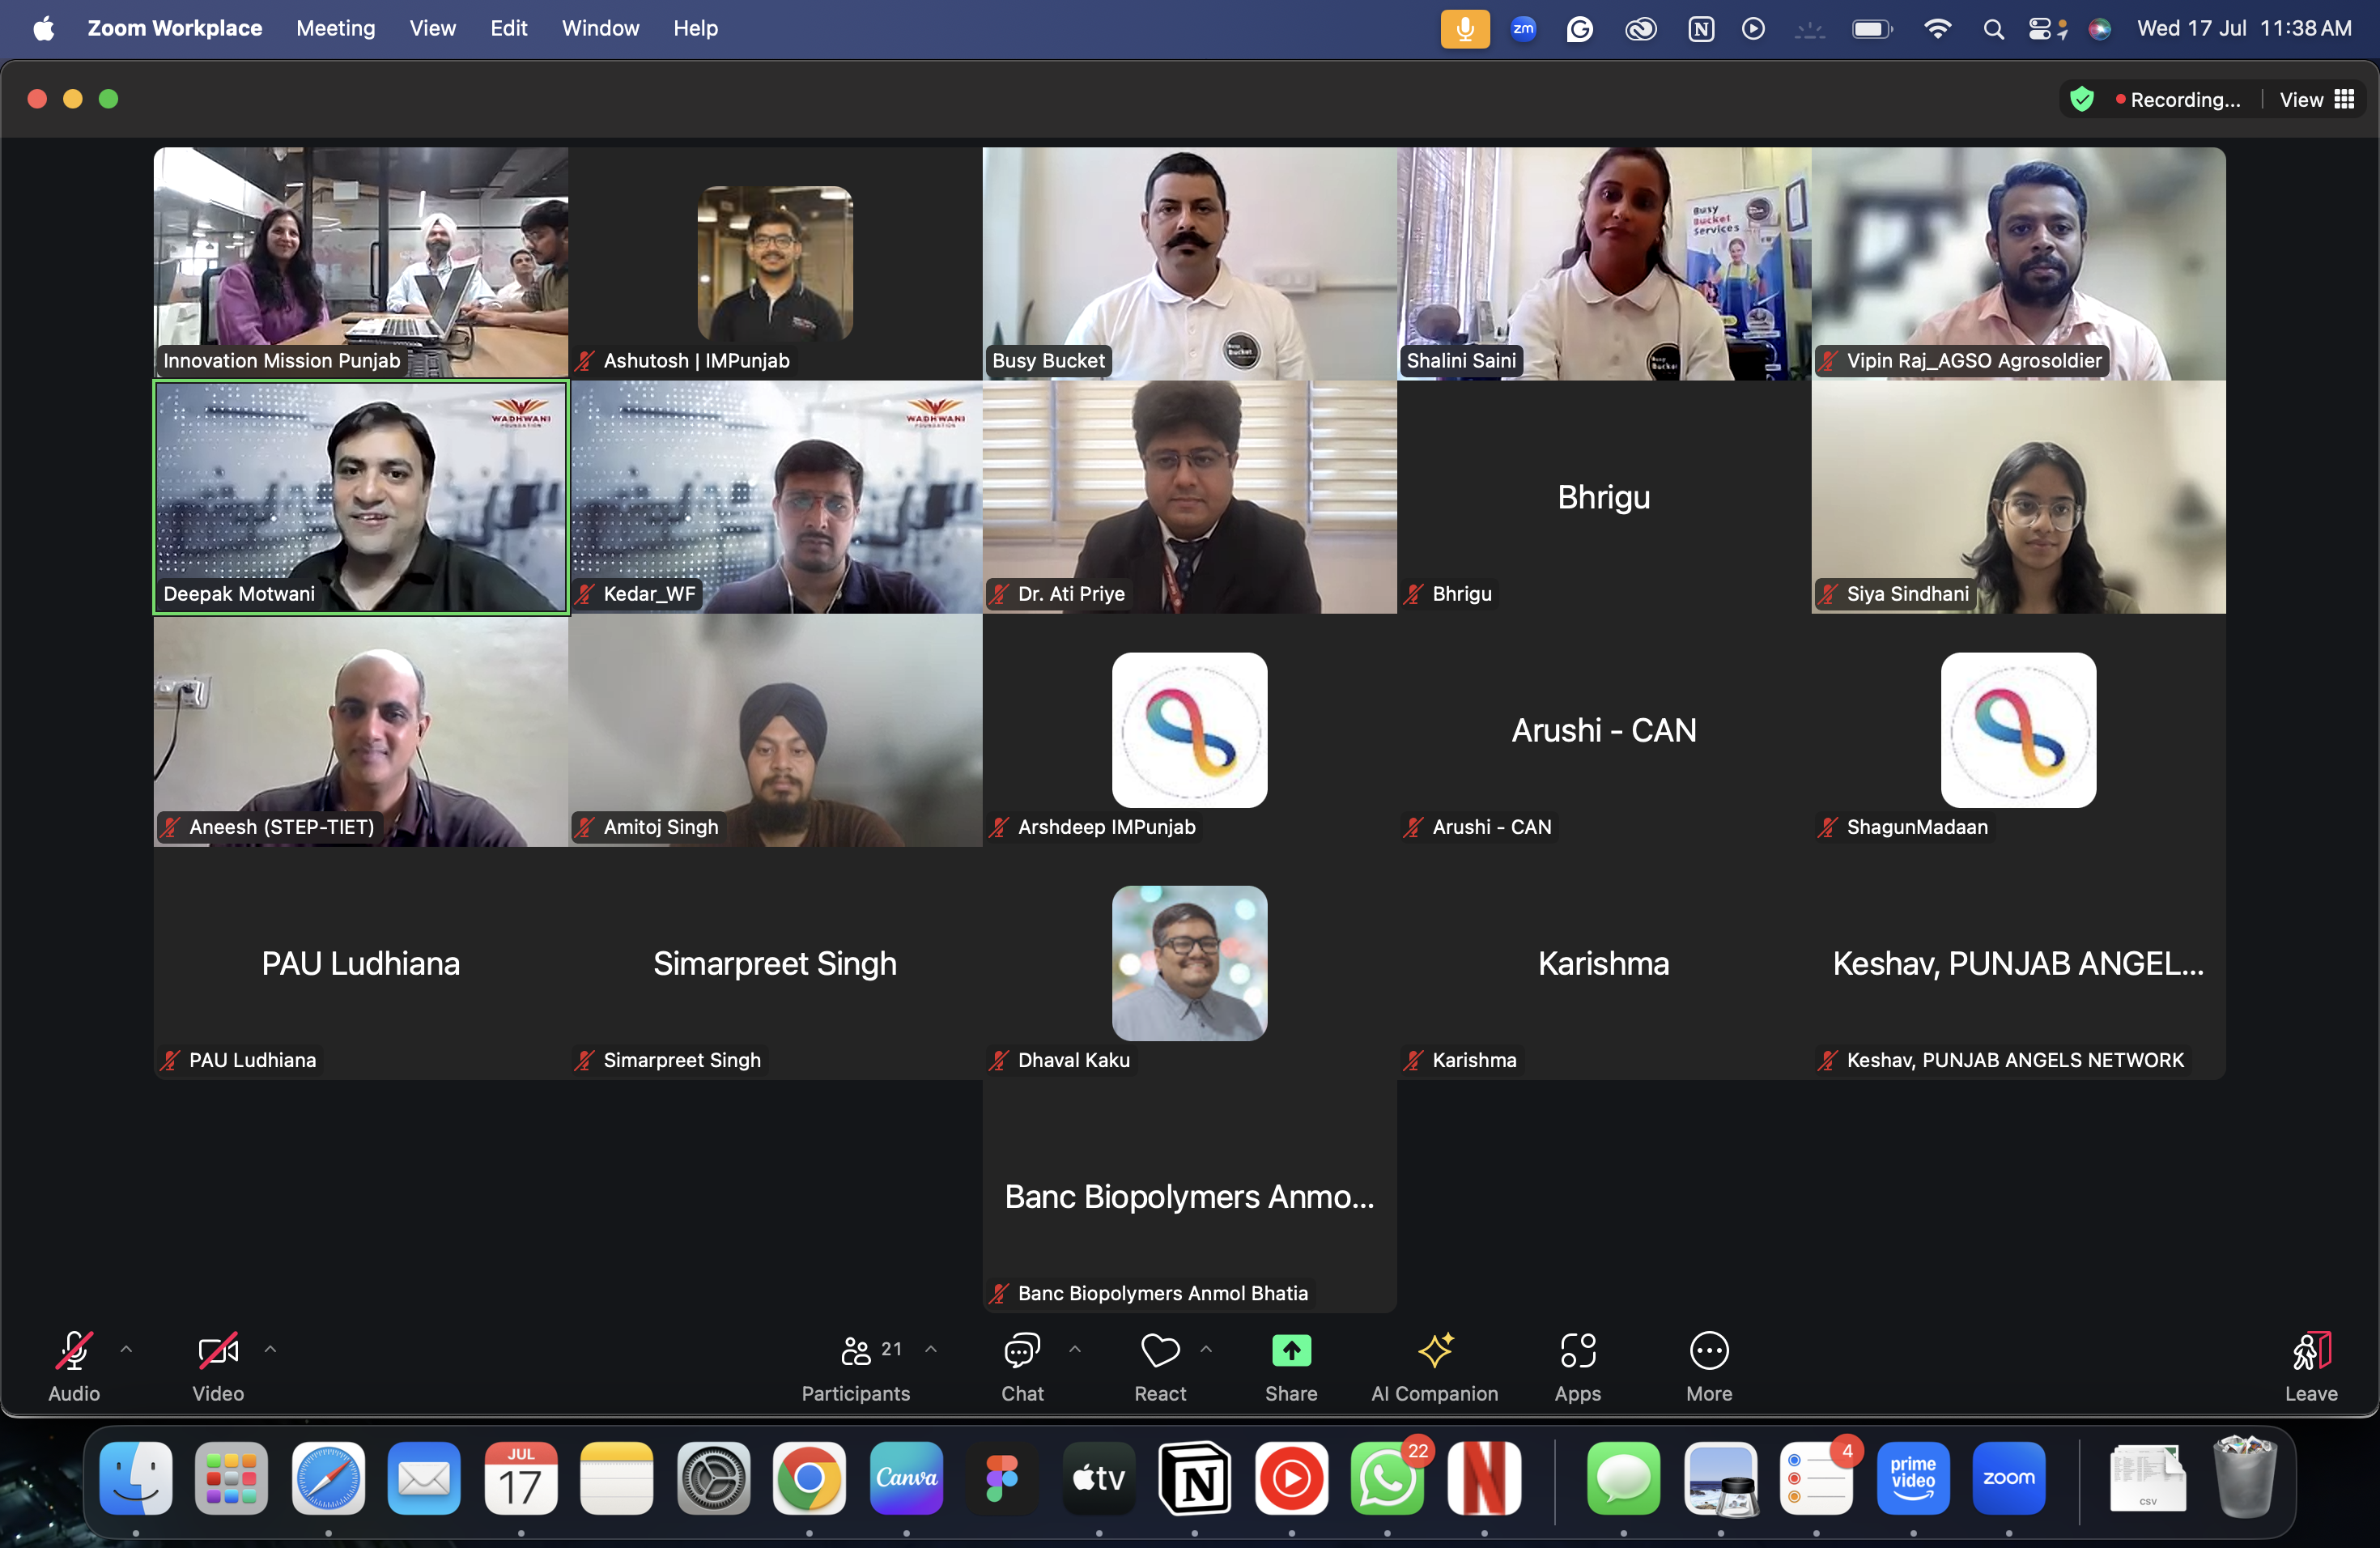Open Spotlight search in menu bar
This screenshot has width=2380, height=1548.
point(1993,29)
